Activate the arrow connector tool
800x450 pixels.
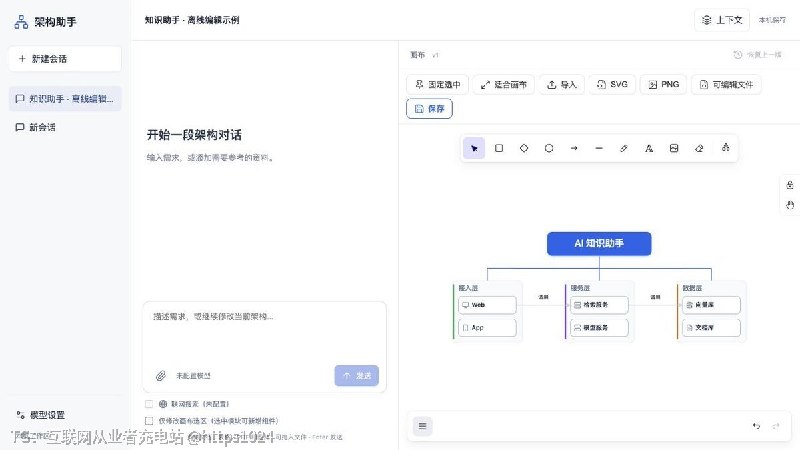coord(574,148)
